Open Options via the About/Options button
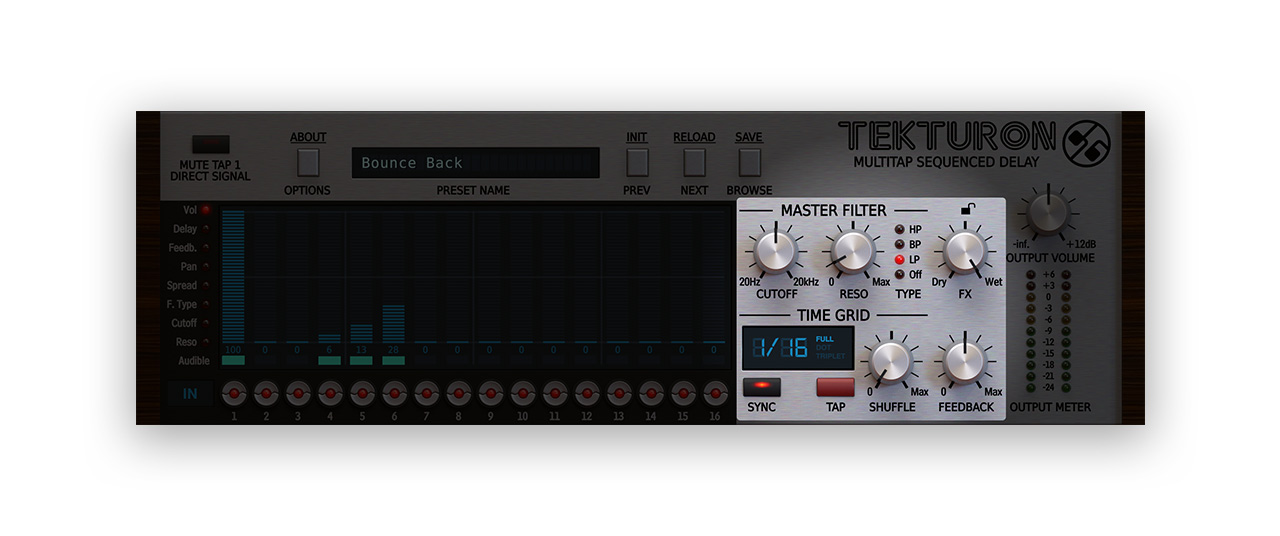 [x=308, y=162]
